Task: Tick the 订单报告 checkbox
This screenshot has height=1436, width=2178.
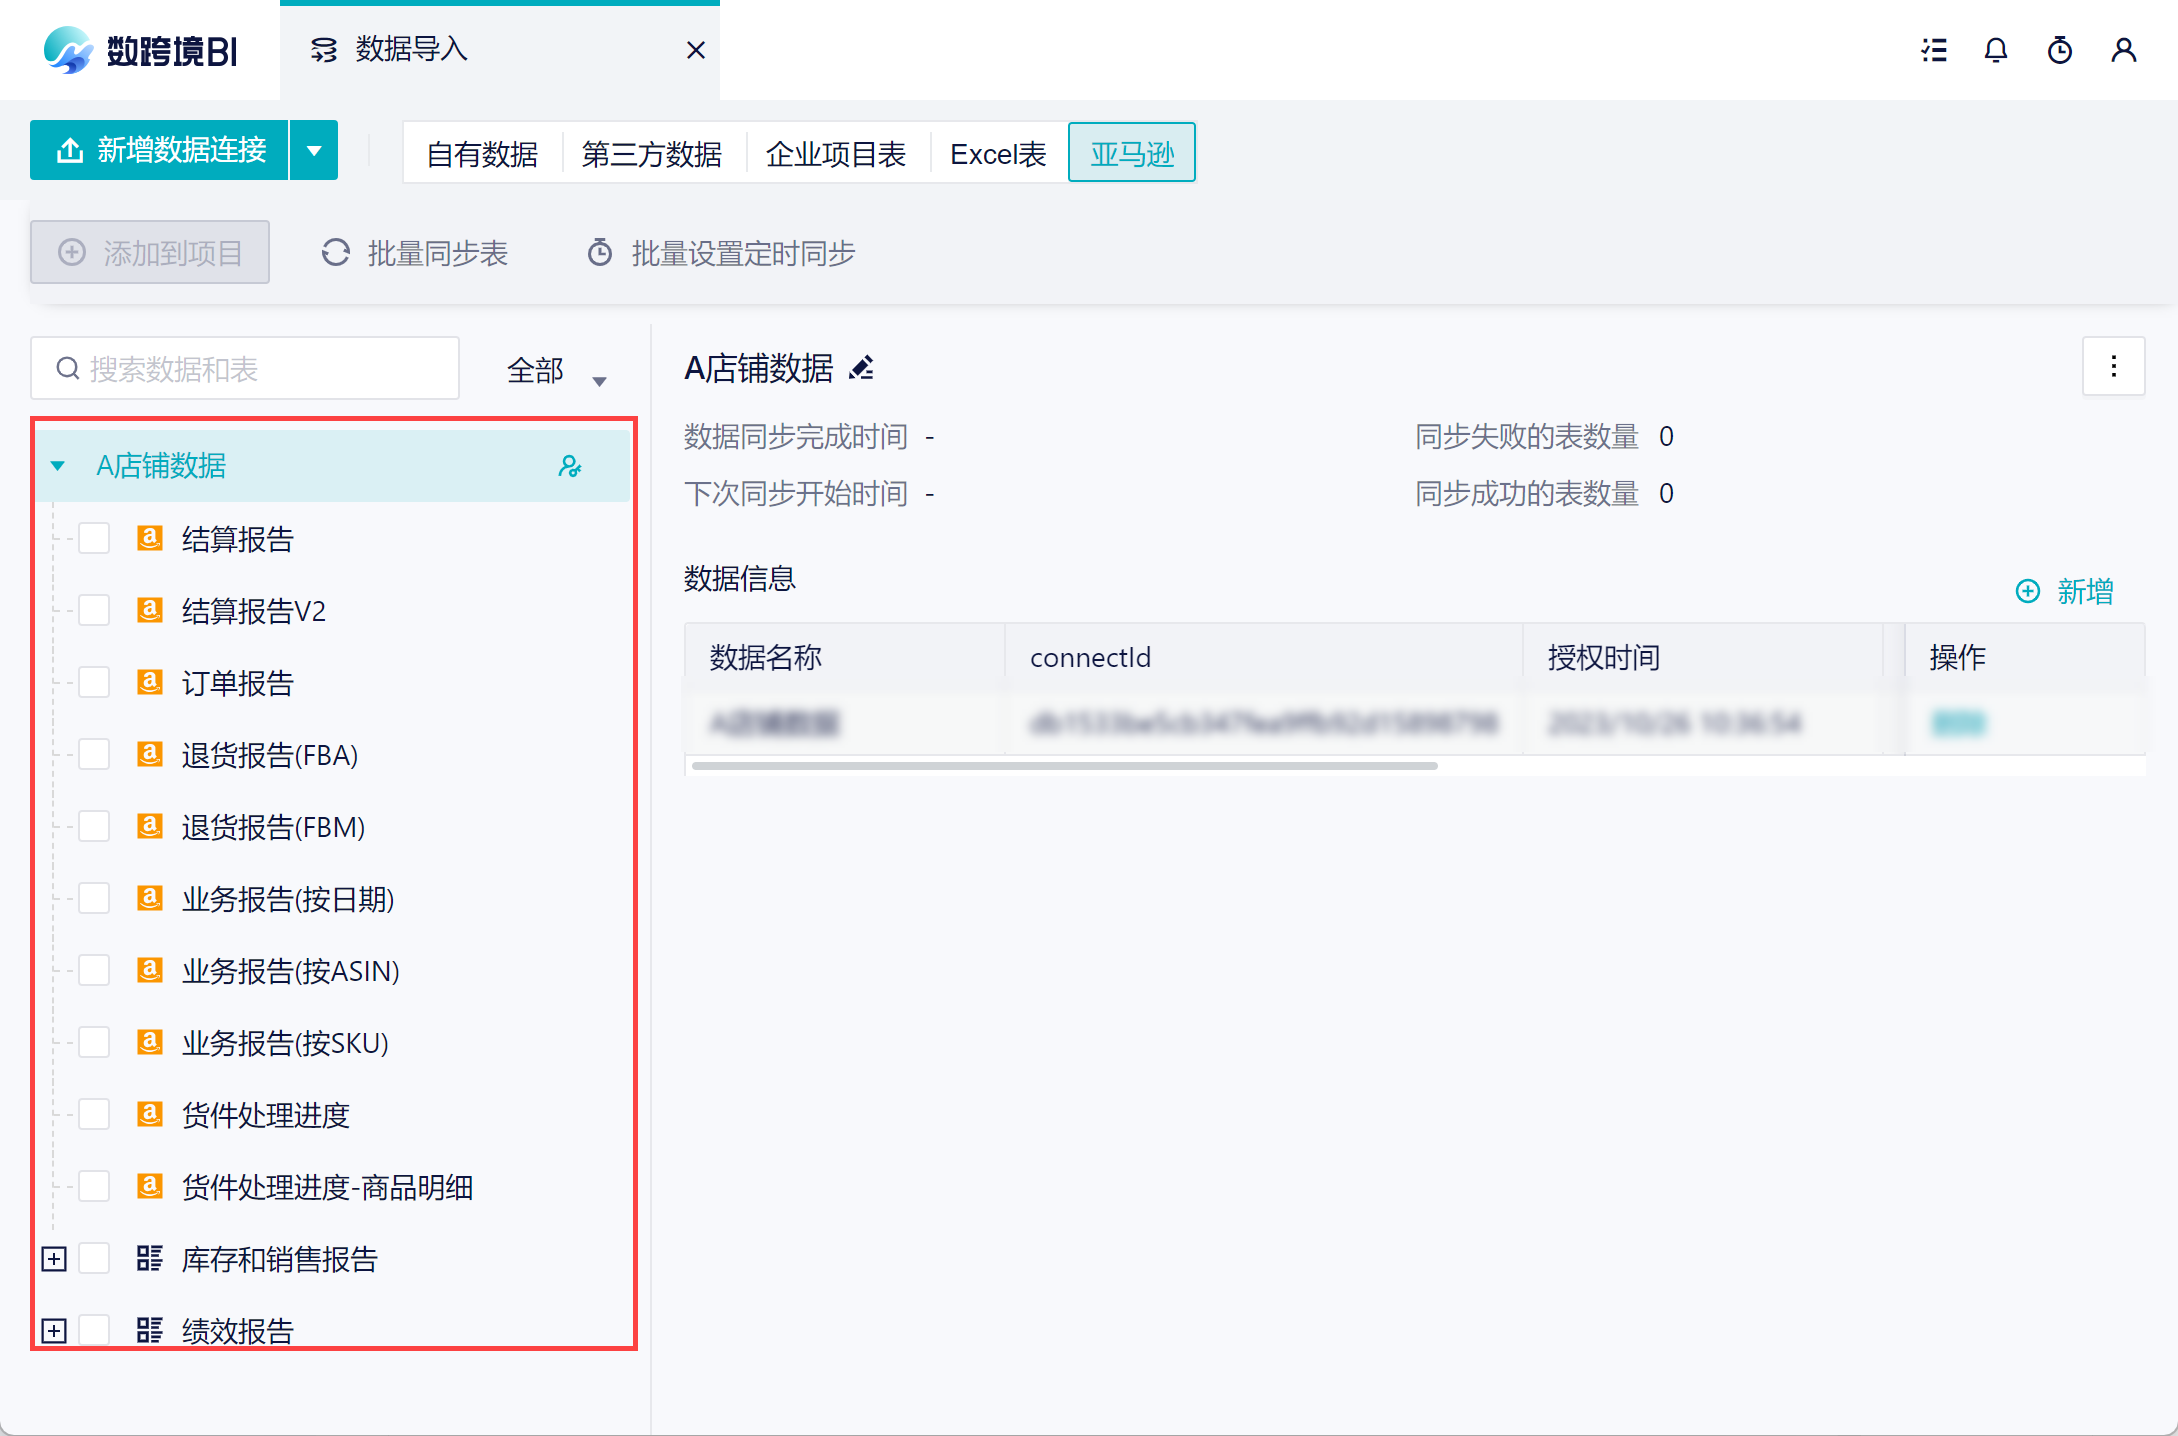Action: [94, 683]
